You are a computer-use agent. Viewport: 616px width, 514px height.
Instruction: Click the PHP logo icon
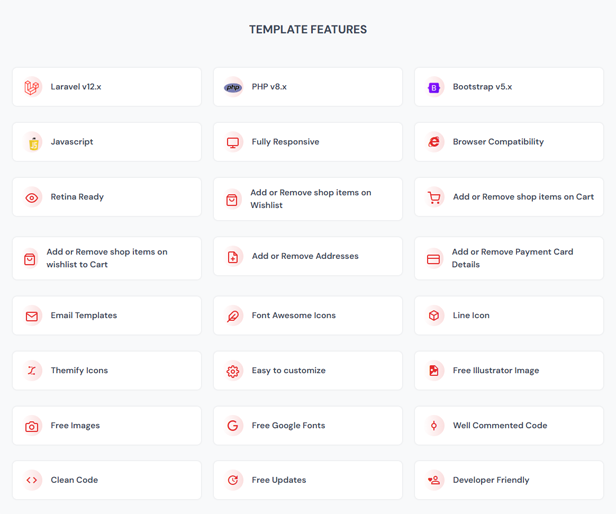(233, 87)
